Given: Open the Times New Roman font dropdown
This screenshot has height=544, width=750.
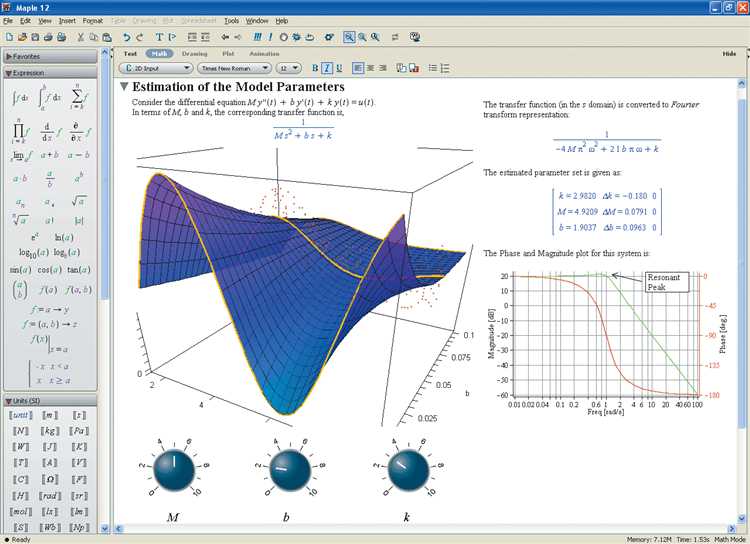Looking at the screenshot, I should (234, 68).
